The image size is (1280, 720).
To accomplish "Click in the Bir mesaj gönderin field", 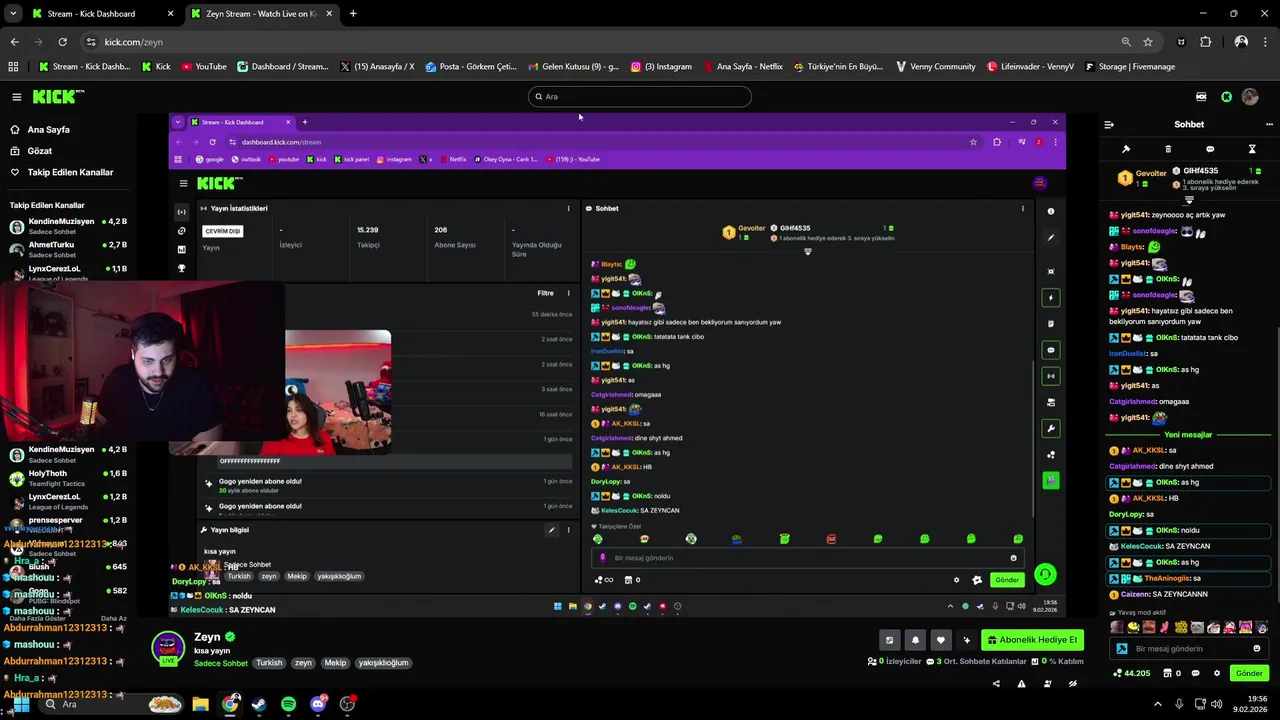I will tap(1189, 648).
